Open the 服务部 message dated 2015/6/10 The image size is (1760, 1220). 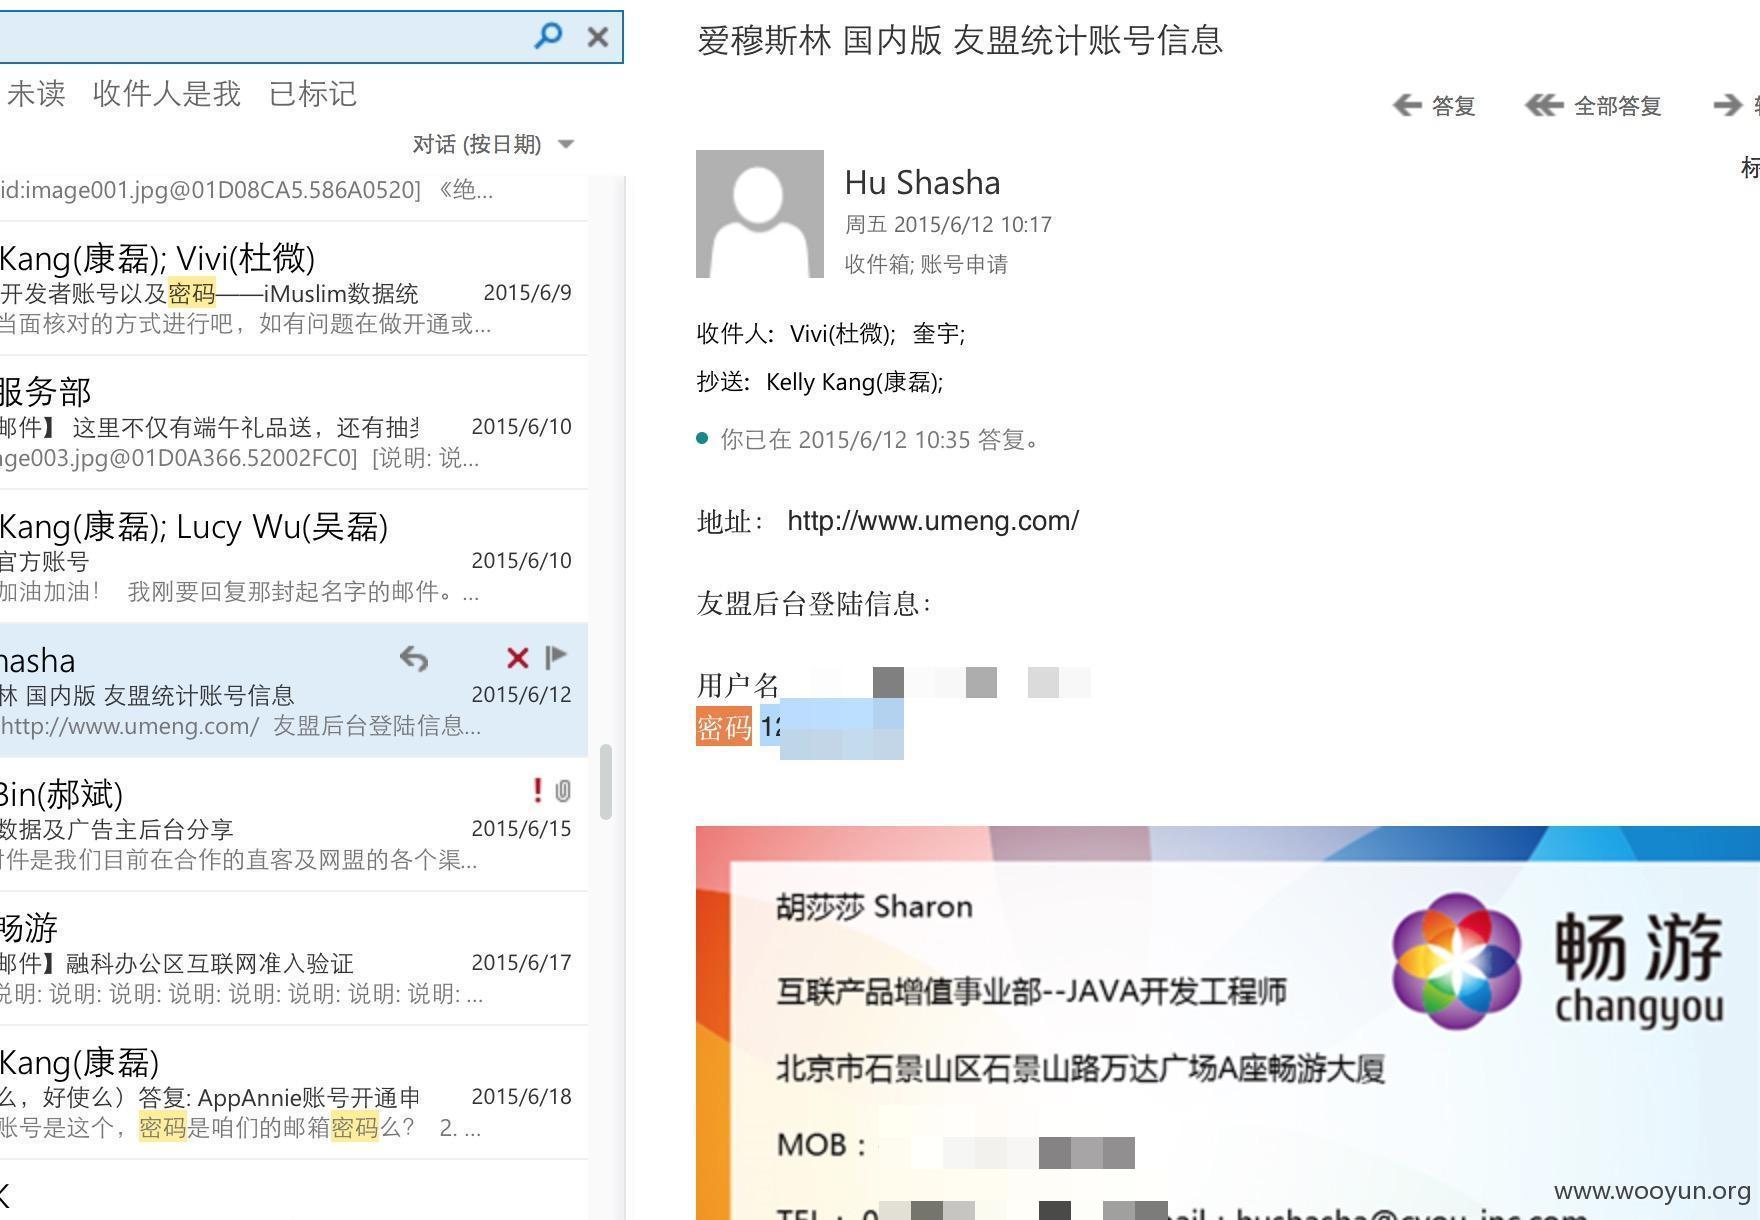(294, 422)
